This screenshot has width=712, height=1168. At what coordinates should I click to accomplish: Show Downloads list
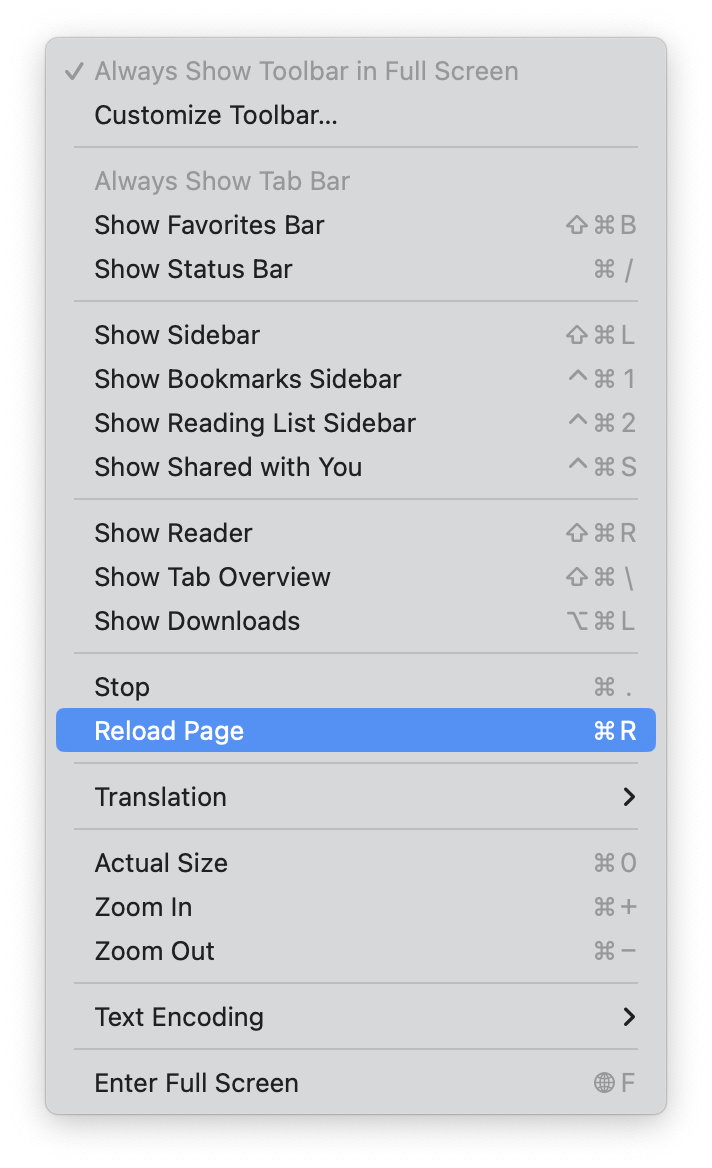pyautogui.click(x=197, y=622)
